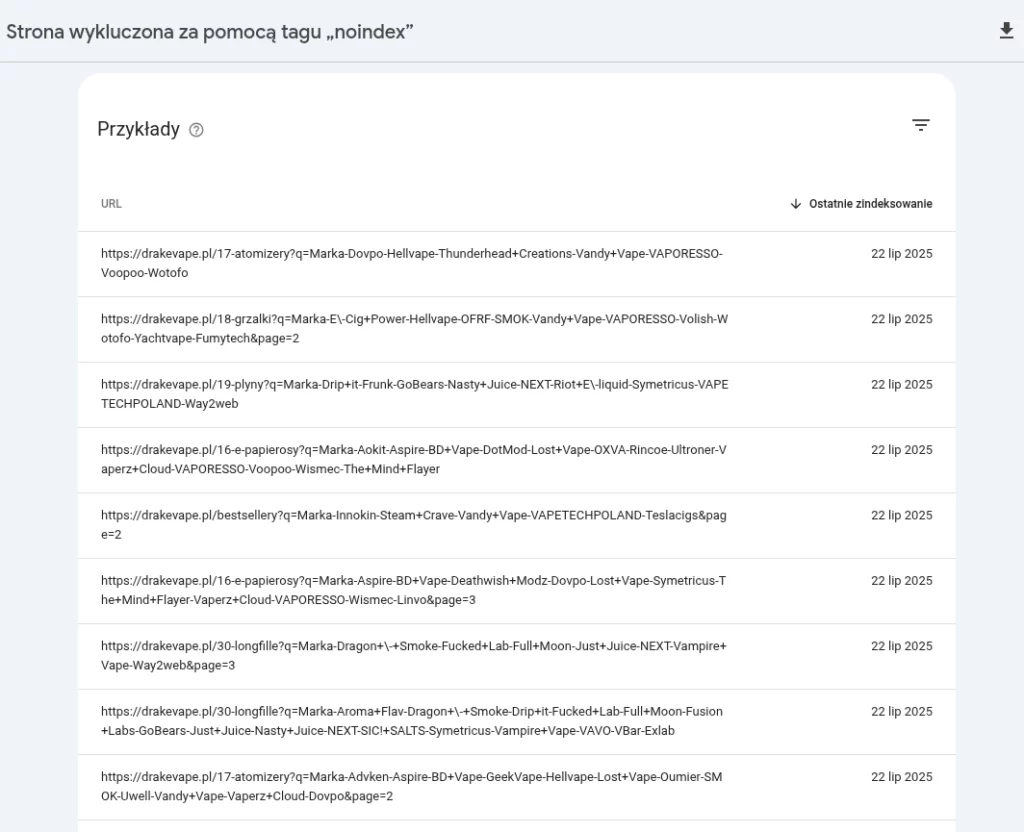Sort by Ostatnie zindeksowanie column header
The image size is (1024, 832).
pos(870,204)
